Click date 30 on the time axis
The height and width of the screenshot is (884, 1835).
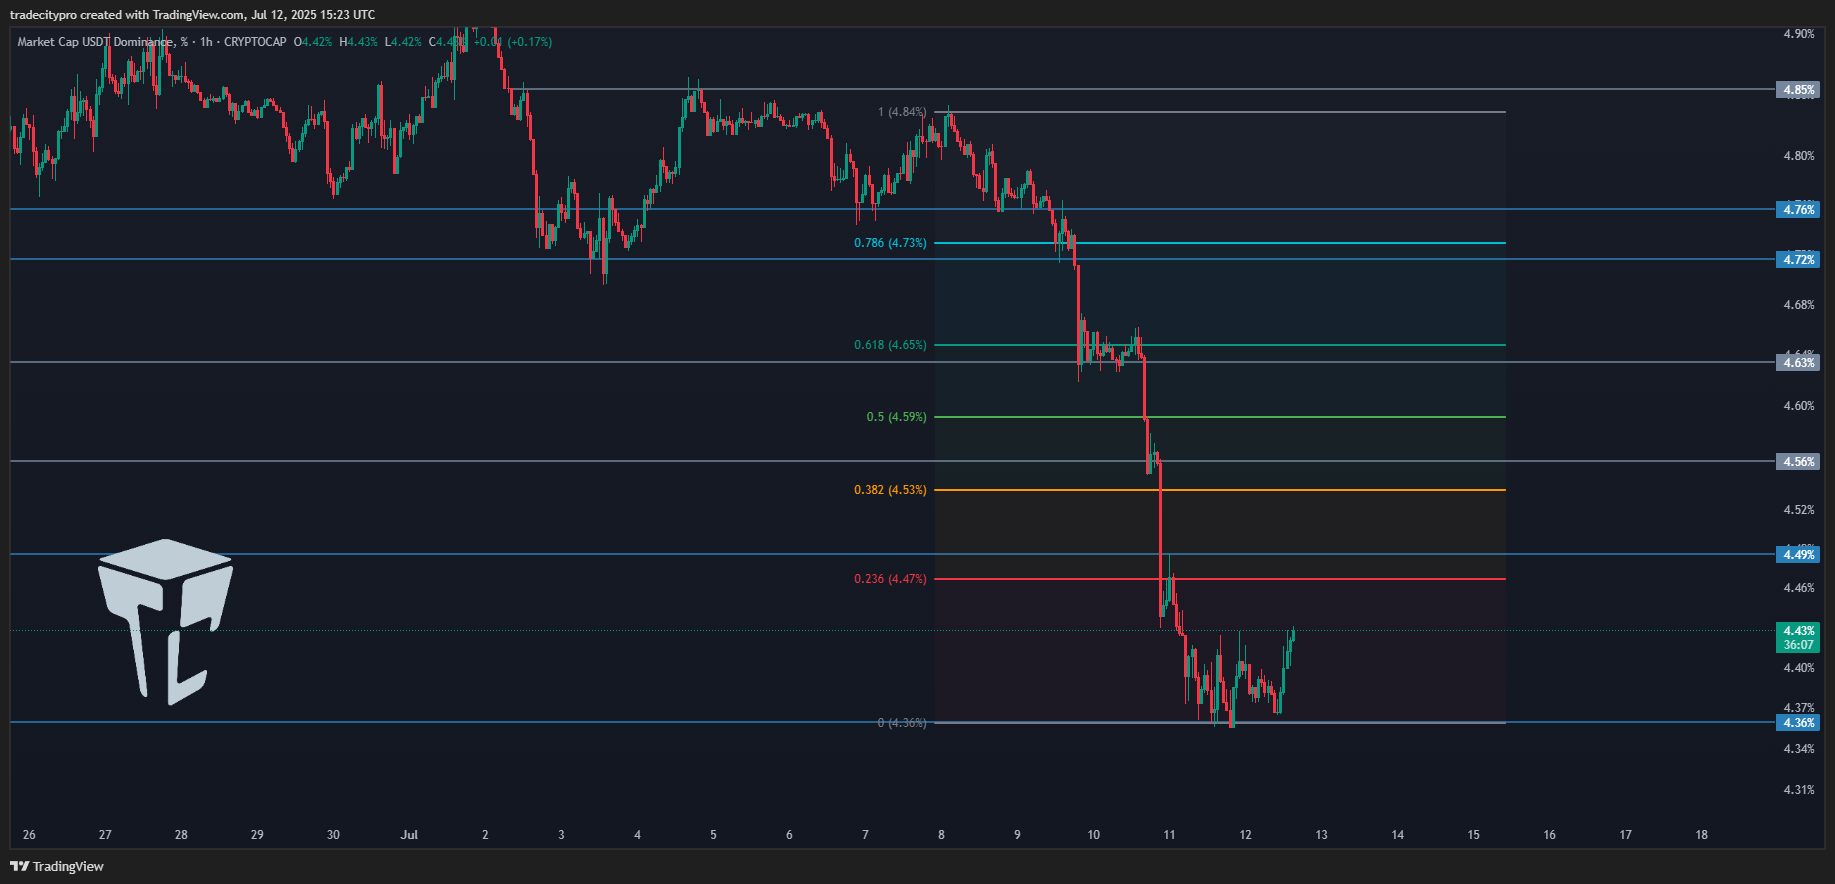click(333, 834)
